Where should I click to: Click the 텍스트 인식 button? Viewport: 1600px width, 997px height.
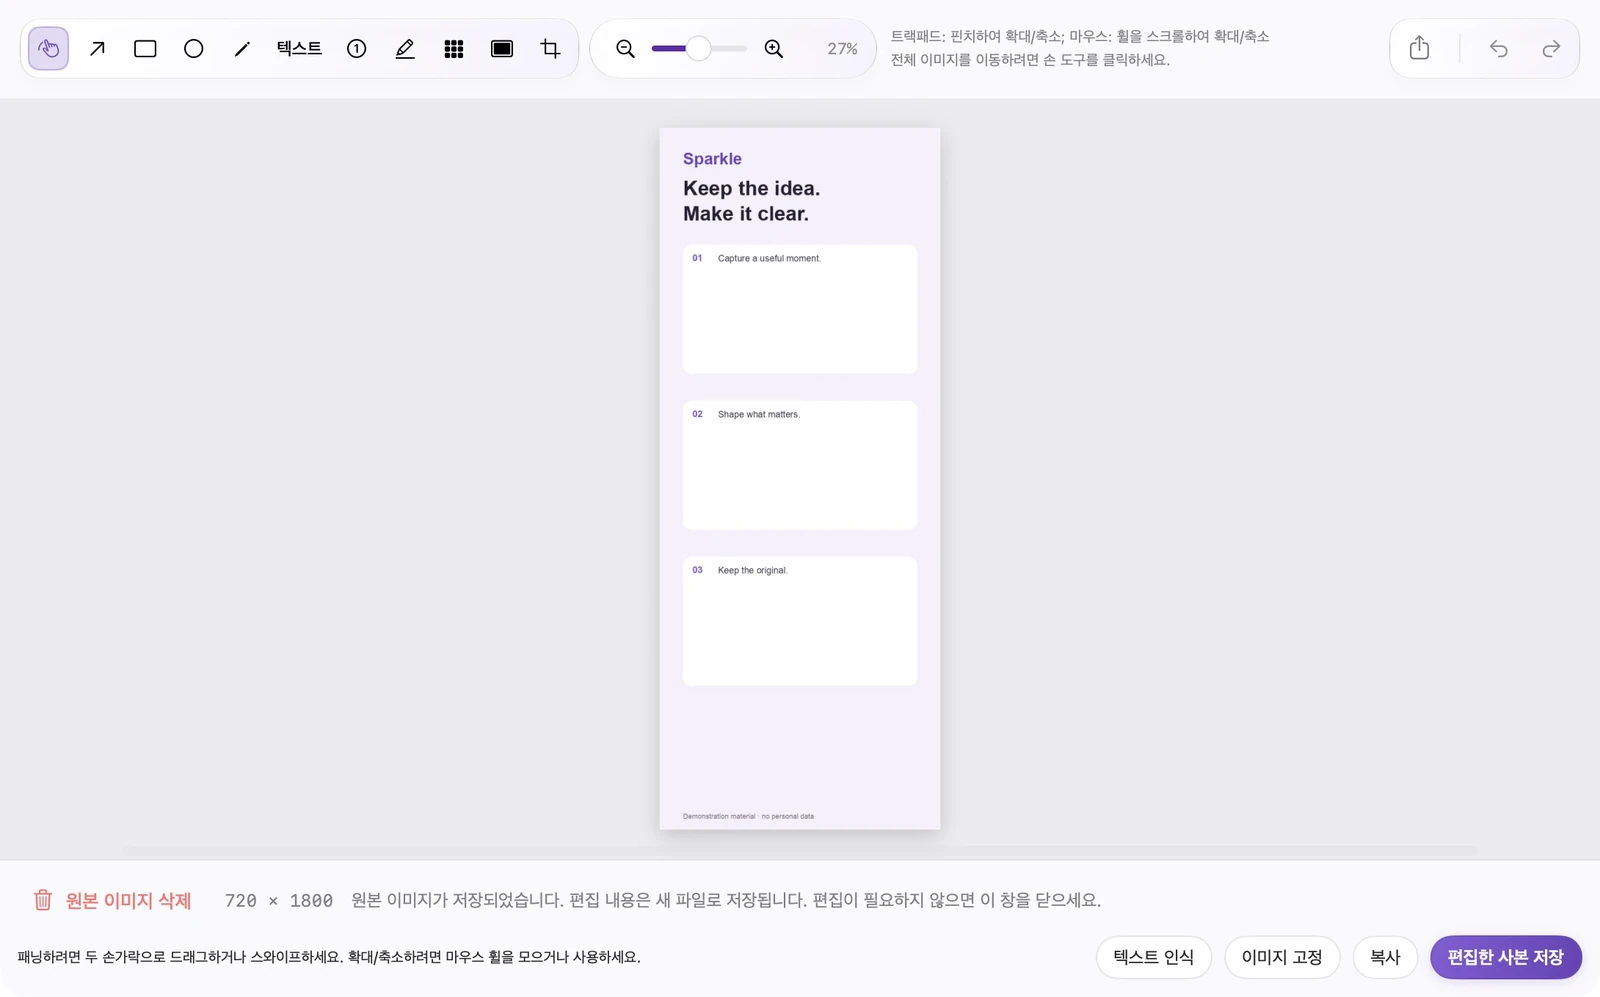click(1154, 957)
